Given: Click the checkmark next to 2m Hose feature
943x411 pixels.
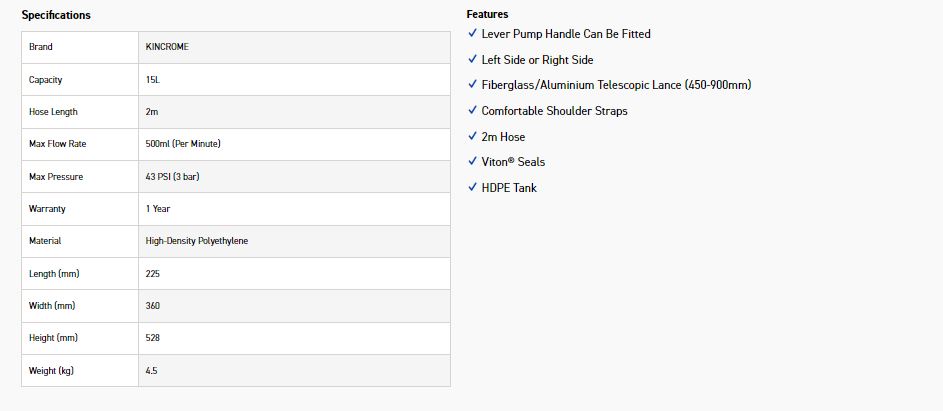Looking at the screenshot, I should pyautogui.click(x=472, y=136).
